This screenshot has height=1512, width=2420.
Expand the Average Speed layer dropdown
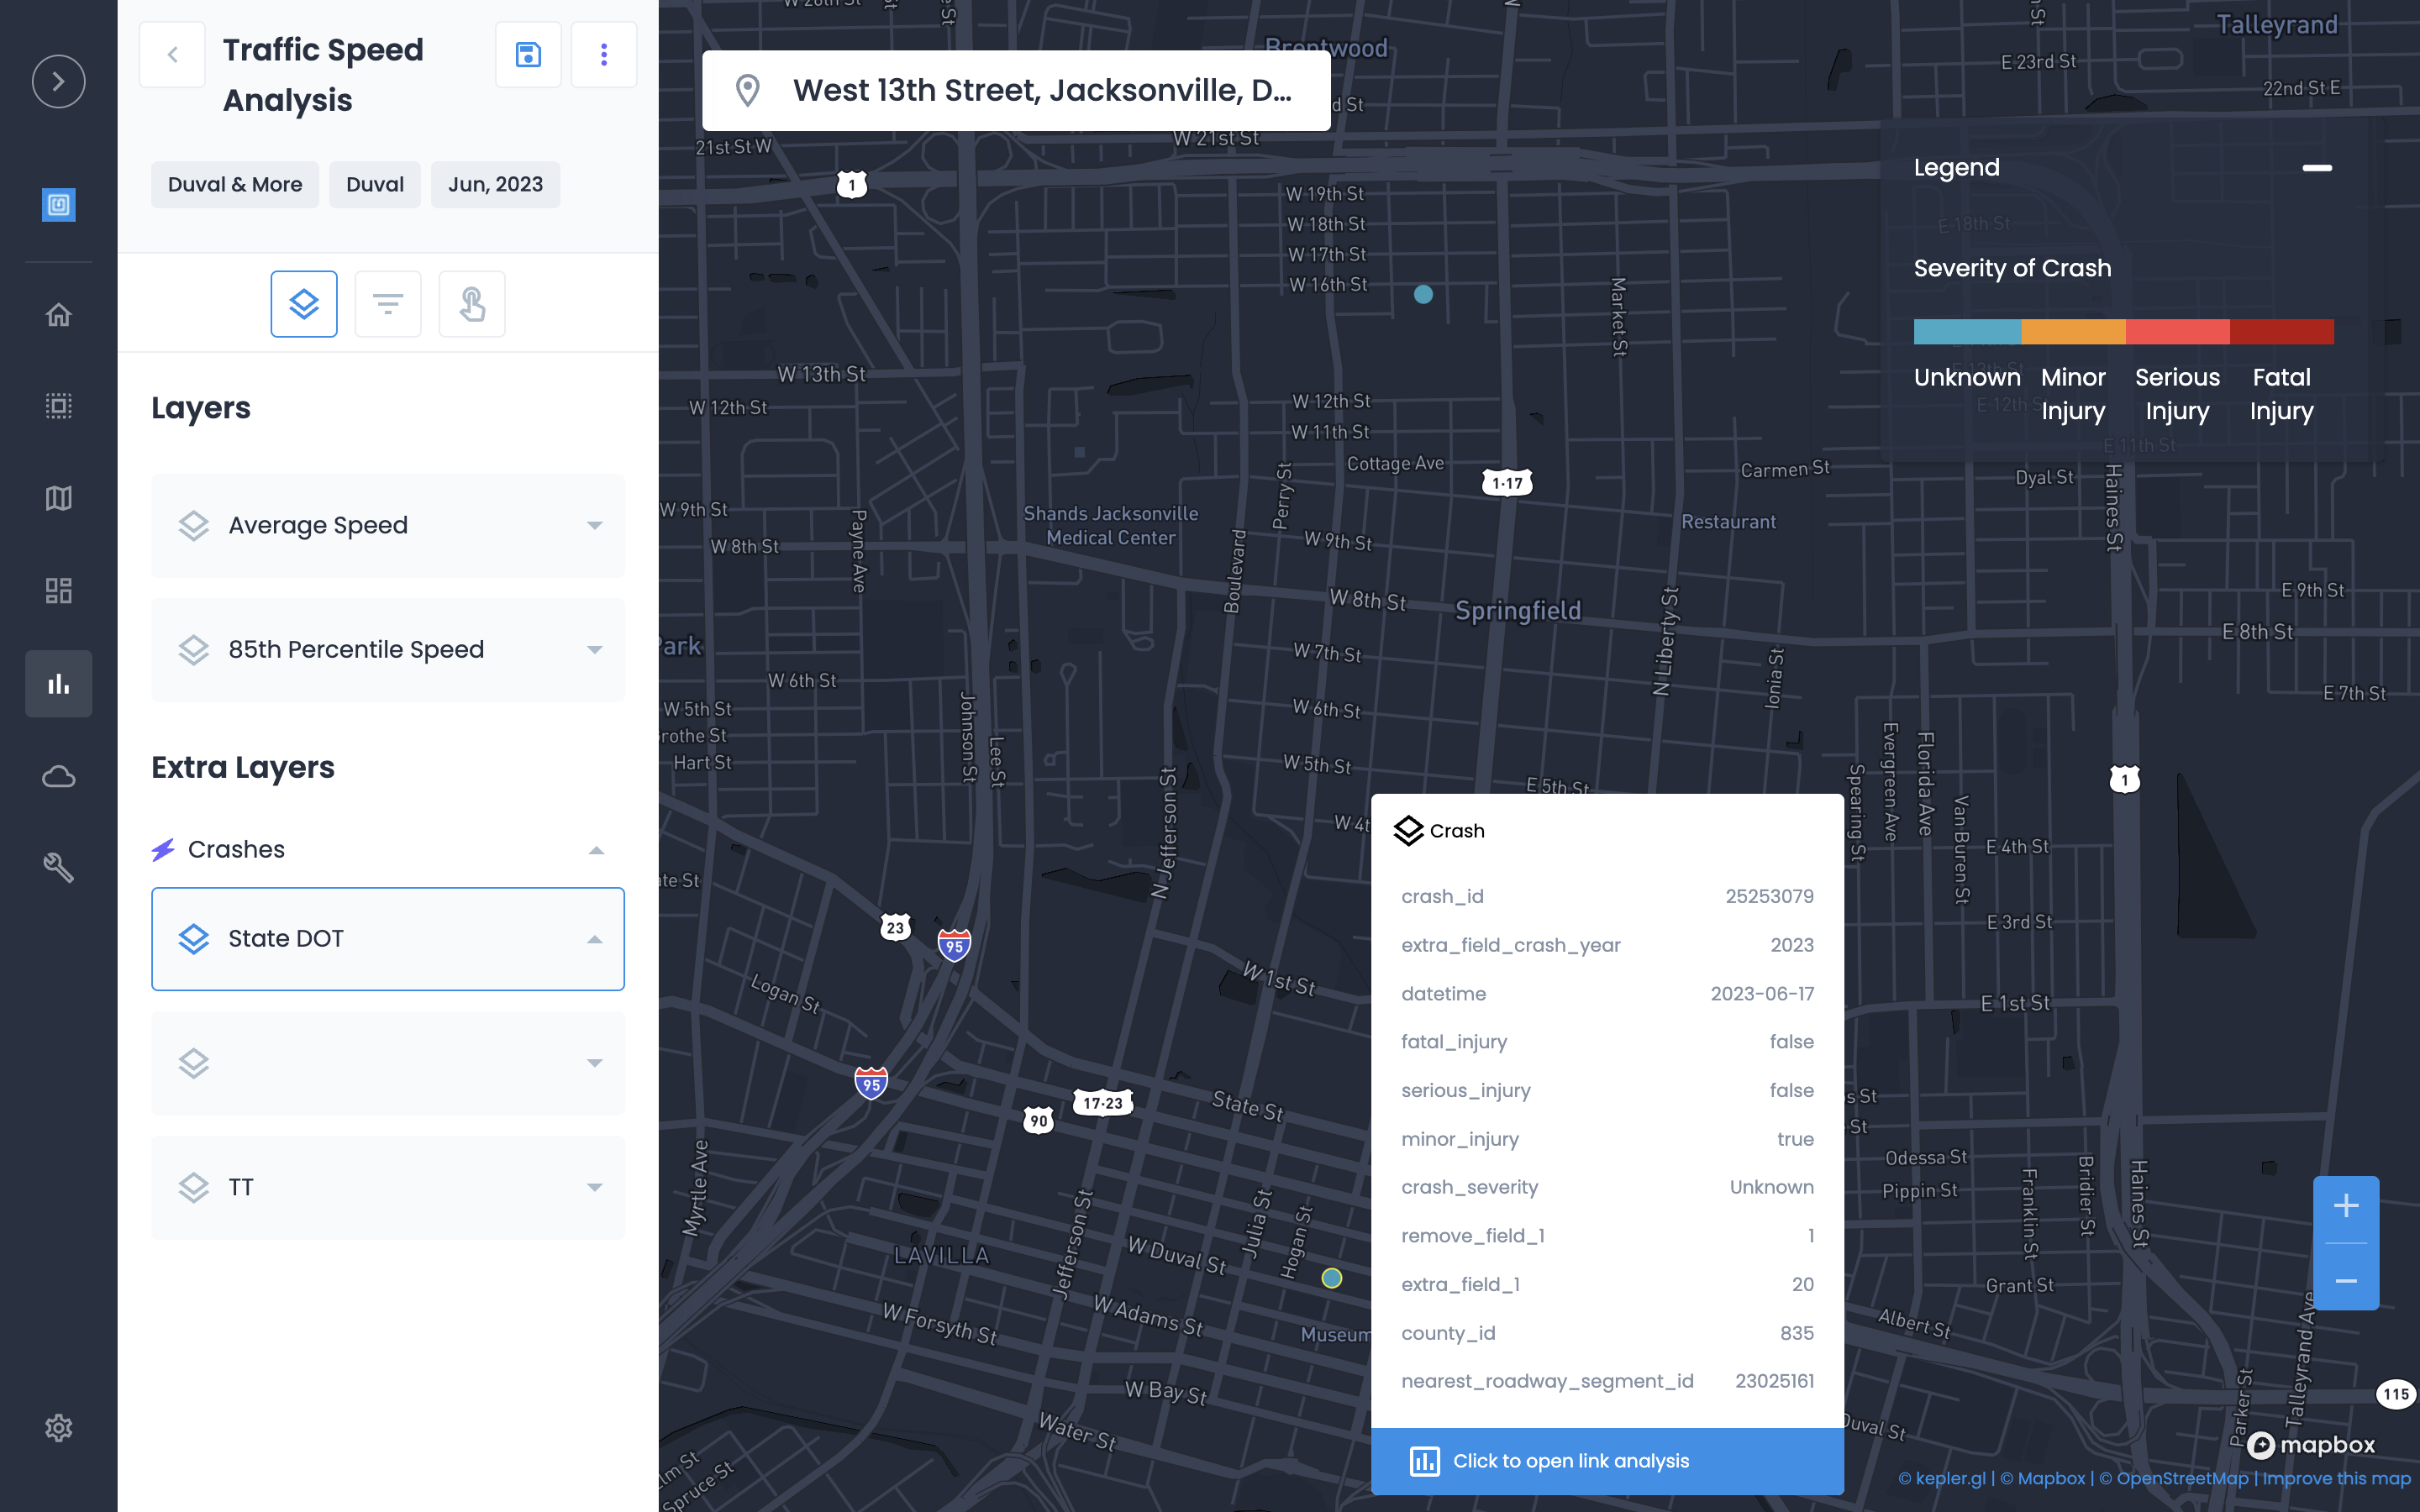point(595,526)
